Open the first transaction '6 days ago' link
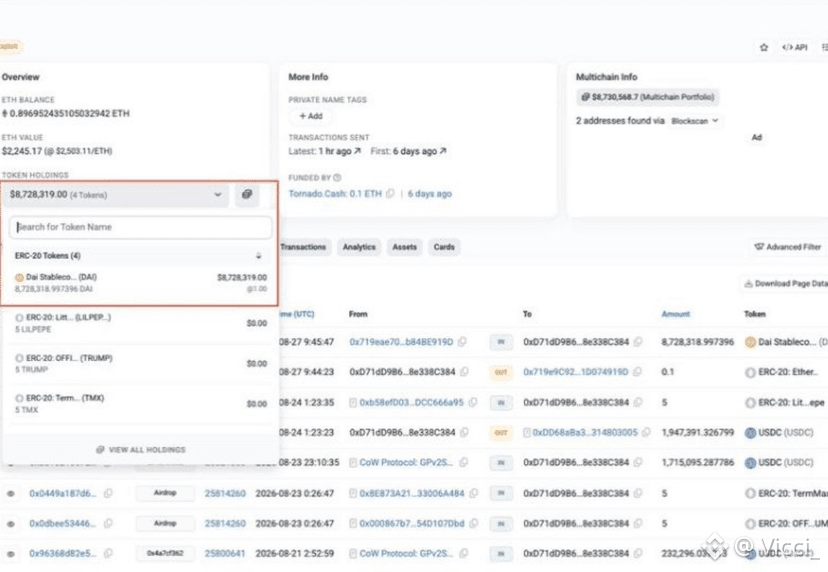The width and height of the screenshot is (828, 572). pos(419,152)
